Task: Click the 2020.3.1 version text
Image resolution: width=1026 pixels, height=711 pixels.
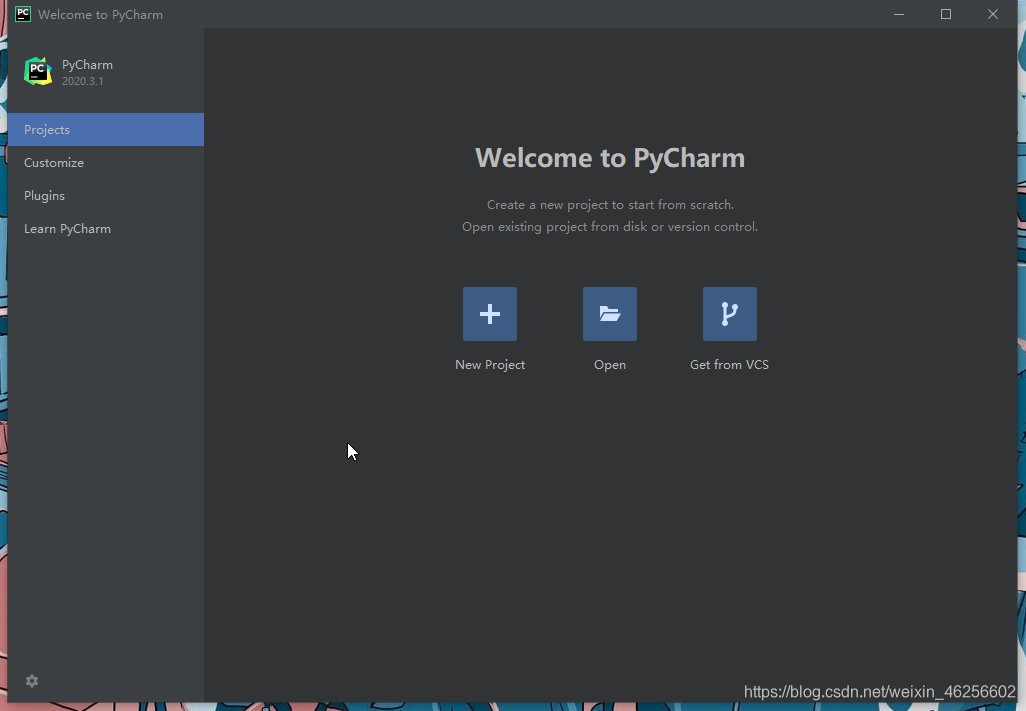Action: [x=82, y=81]
